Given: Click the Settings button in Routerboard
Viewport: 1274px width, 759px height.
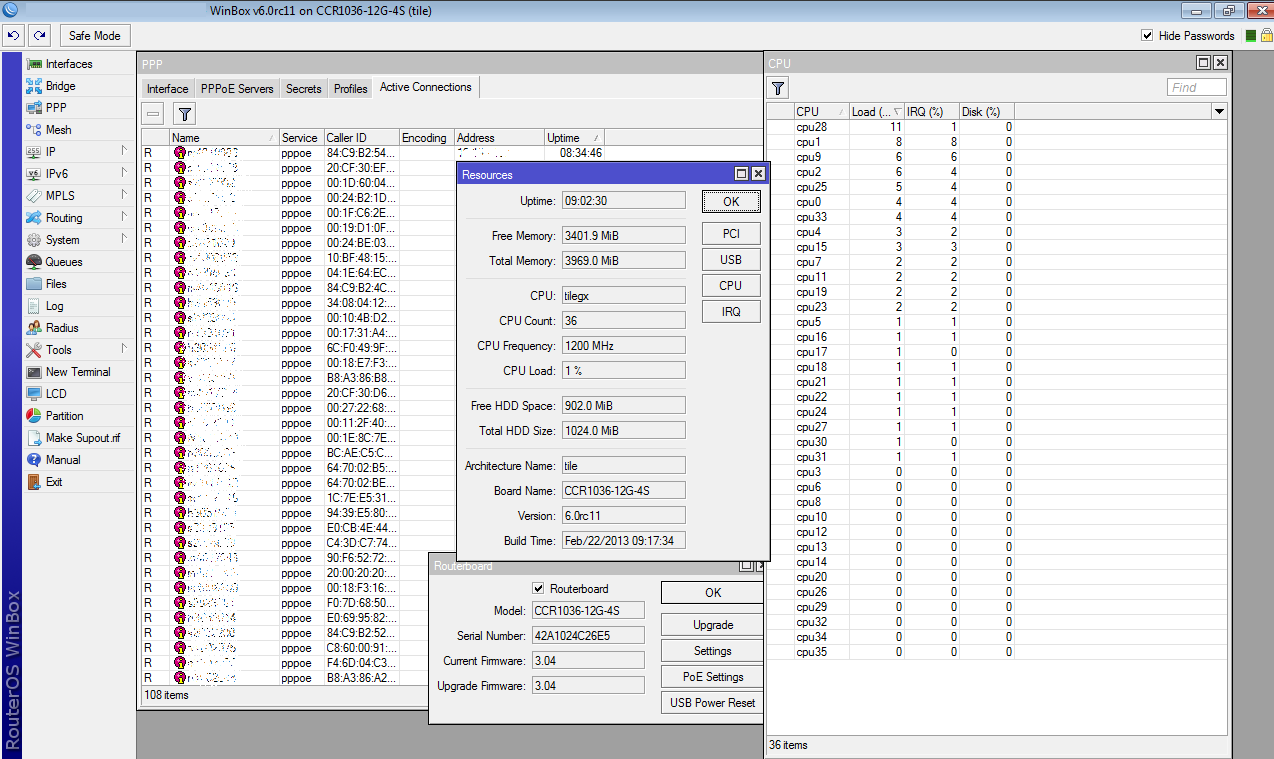Looking at the screenshot, I should pyautogui.click(x=712, y=650).
